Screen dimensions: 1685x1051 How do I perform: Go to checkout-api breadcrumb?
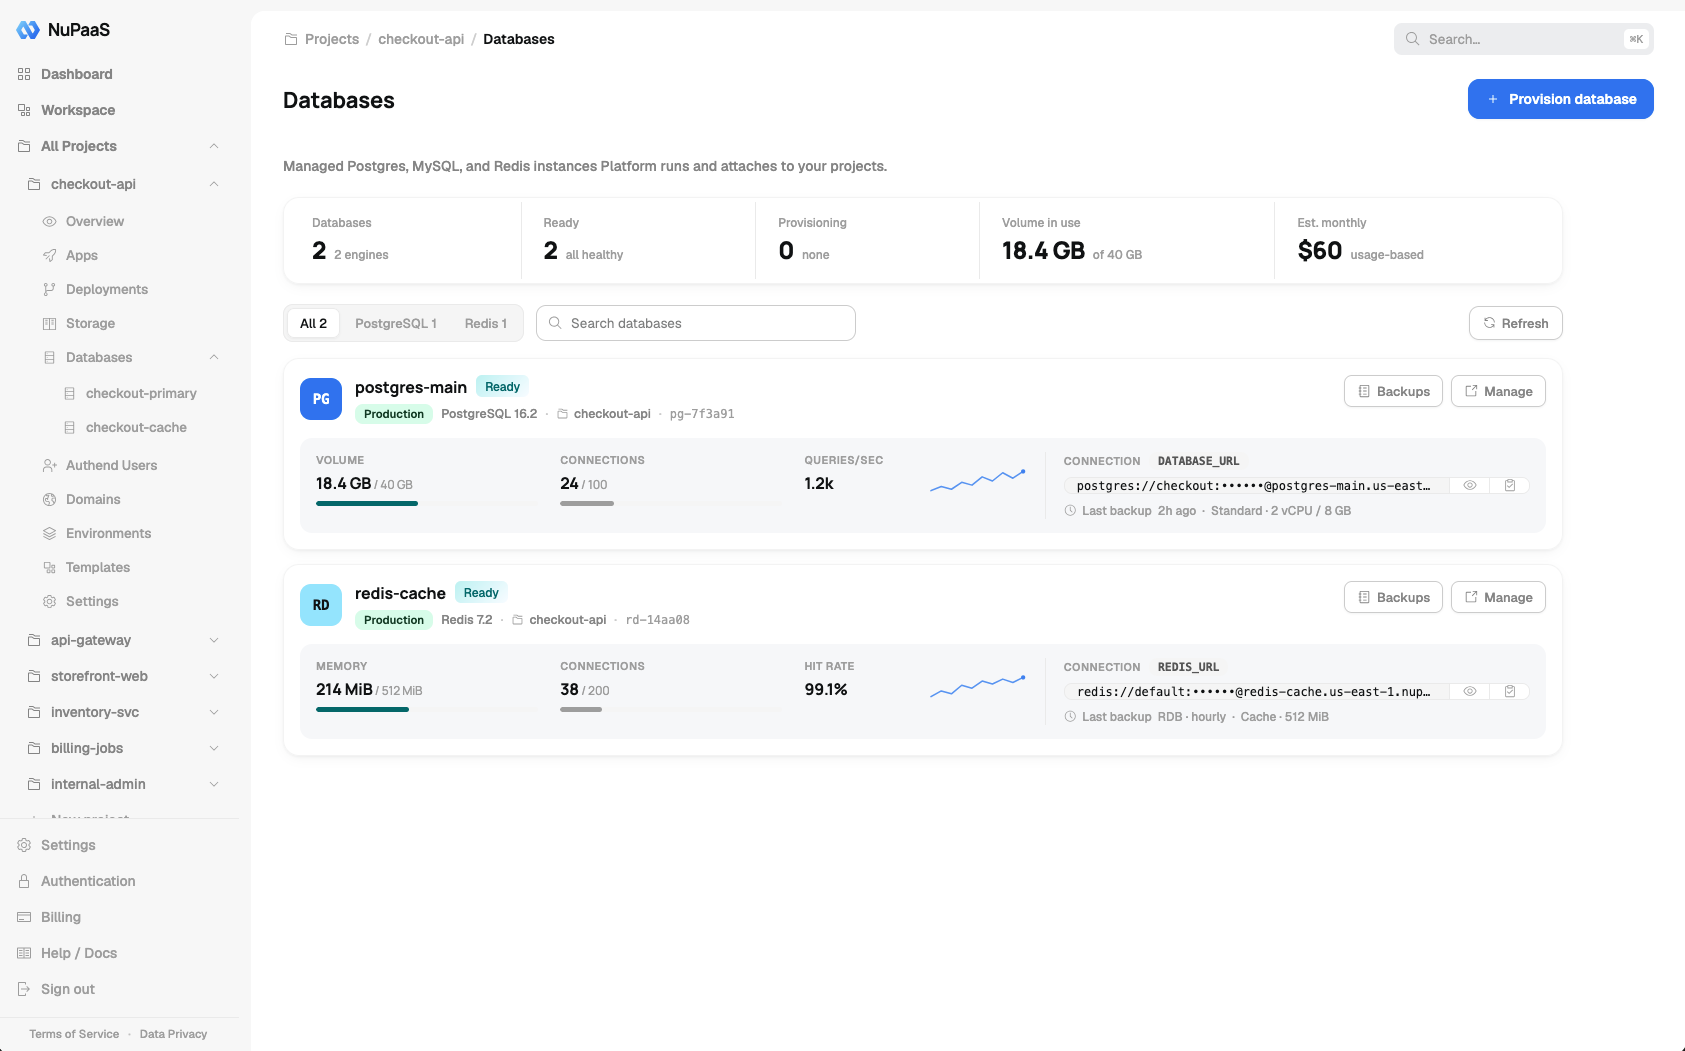click(421, 39)
